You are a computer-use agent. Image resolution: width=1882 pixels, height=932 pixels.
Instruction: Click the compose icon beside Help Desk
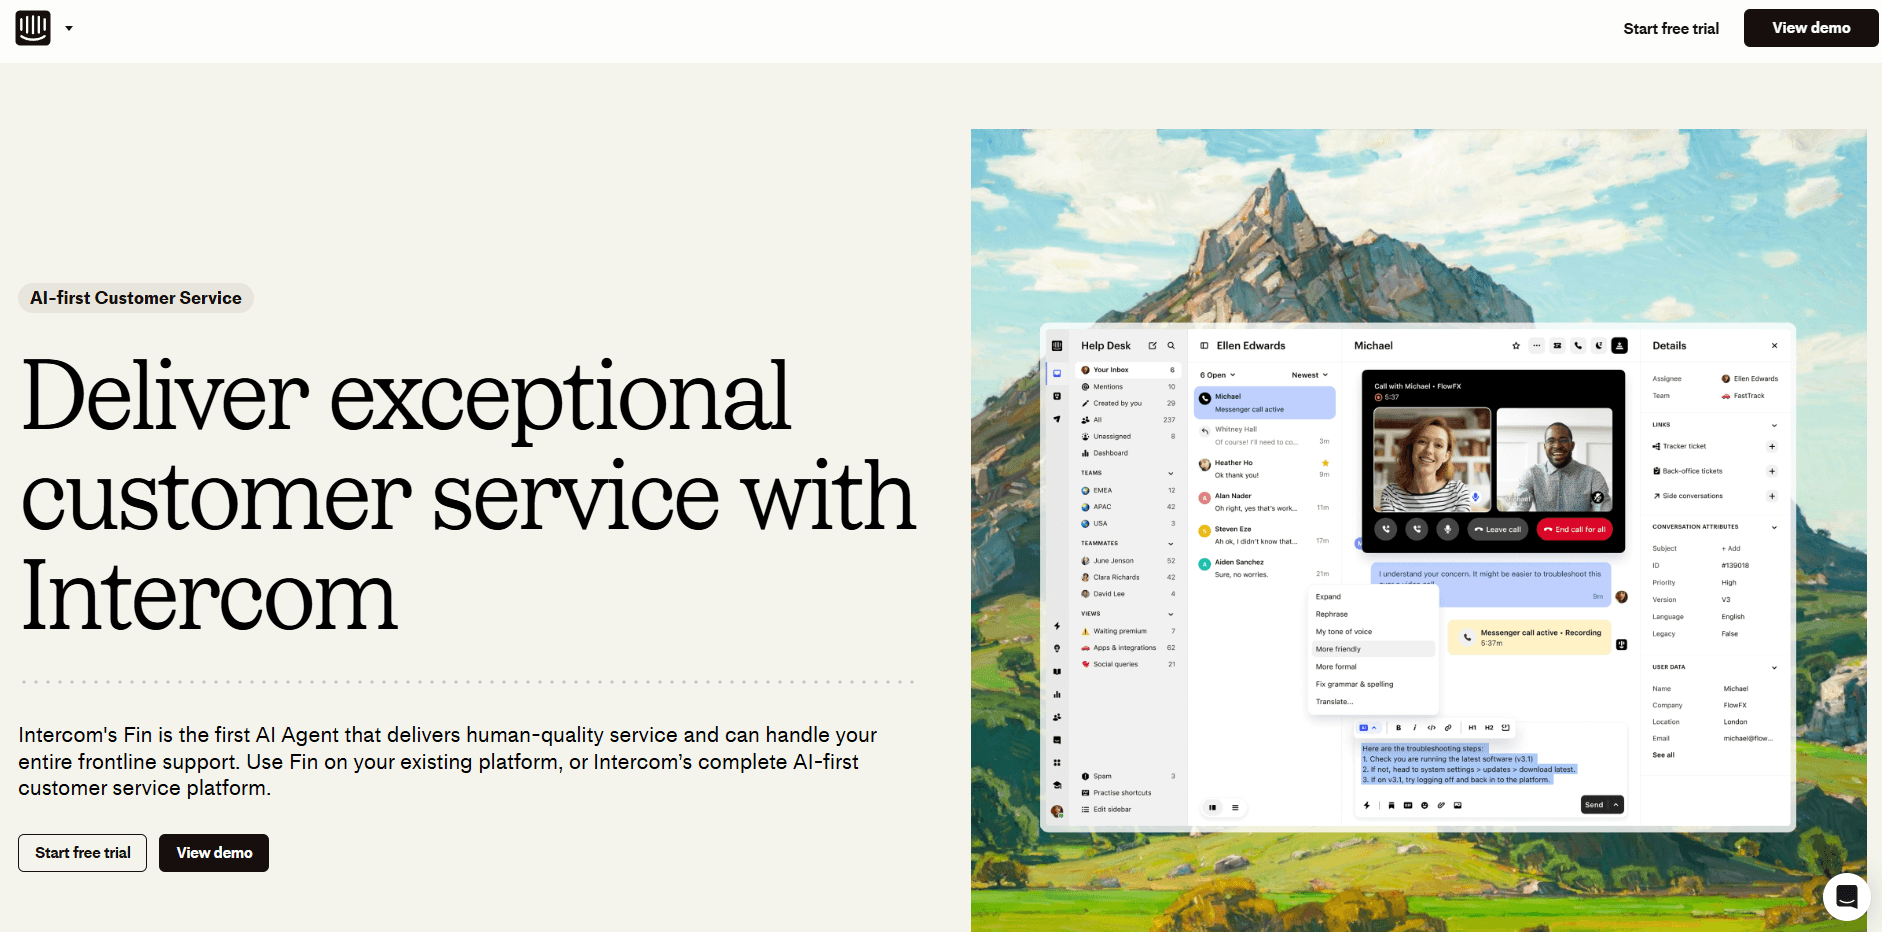tap(1152, 346)
